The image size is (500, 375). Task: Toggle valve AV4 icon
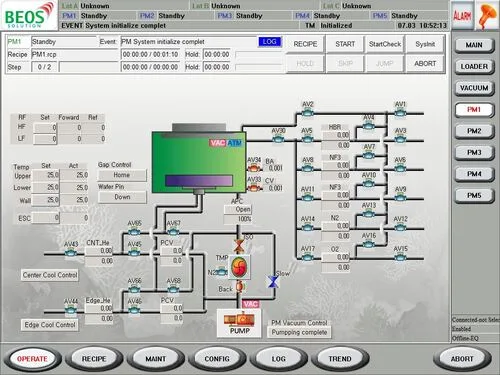coord(368,126)
